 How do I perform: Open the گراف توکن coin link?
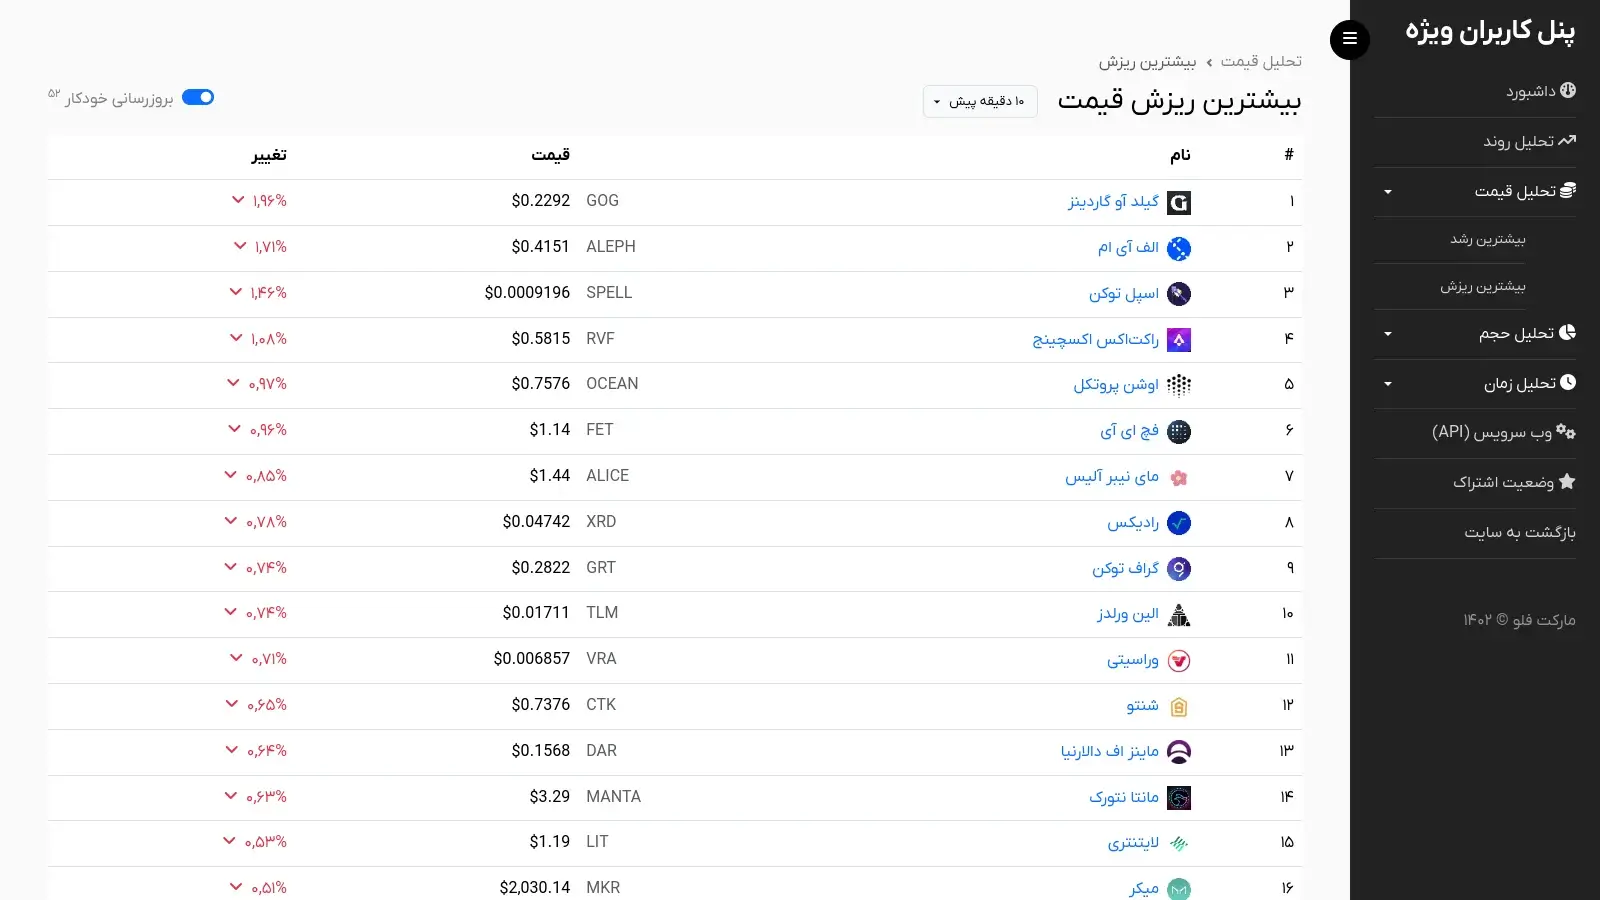pyautogui.click(x=1126, y=569)
